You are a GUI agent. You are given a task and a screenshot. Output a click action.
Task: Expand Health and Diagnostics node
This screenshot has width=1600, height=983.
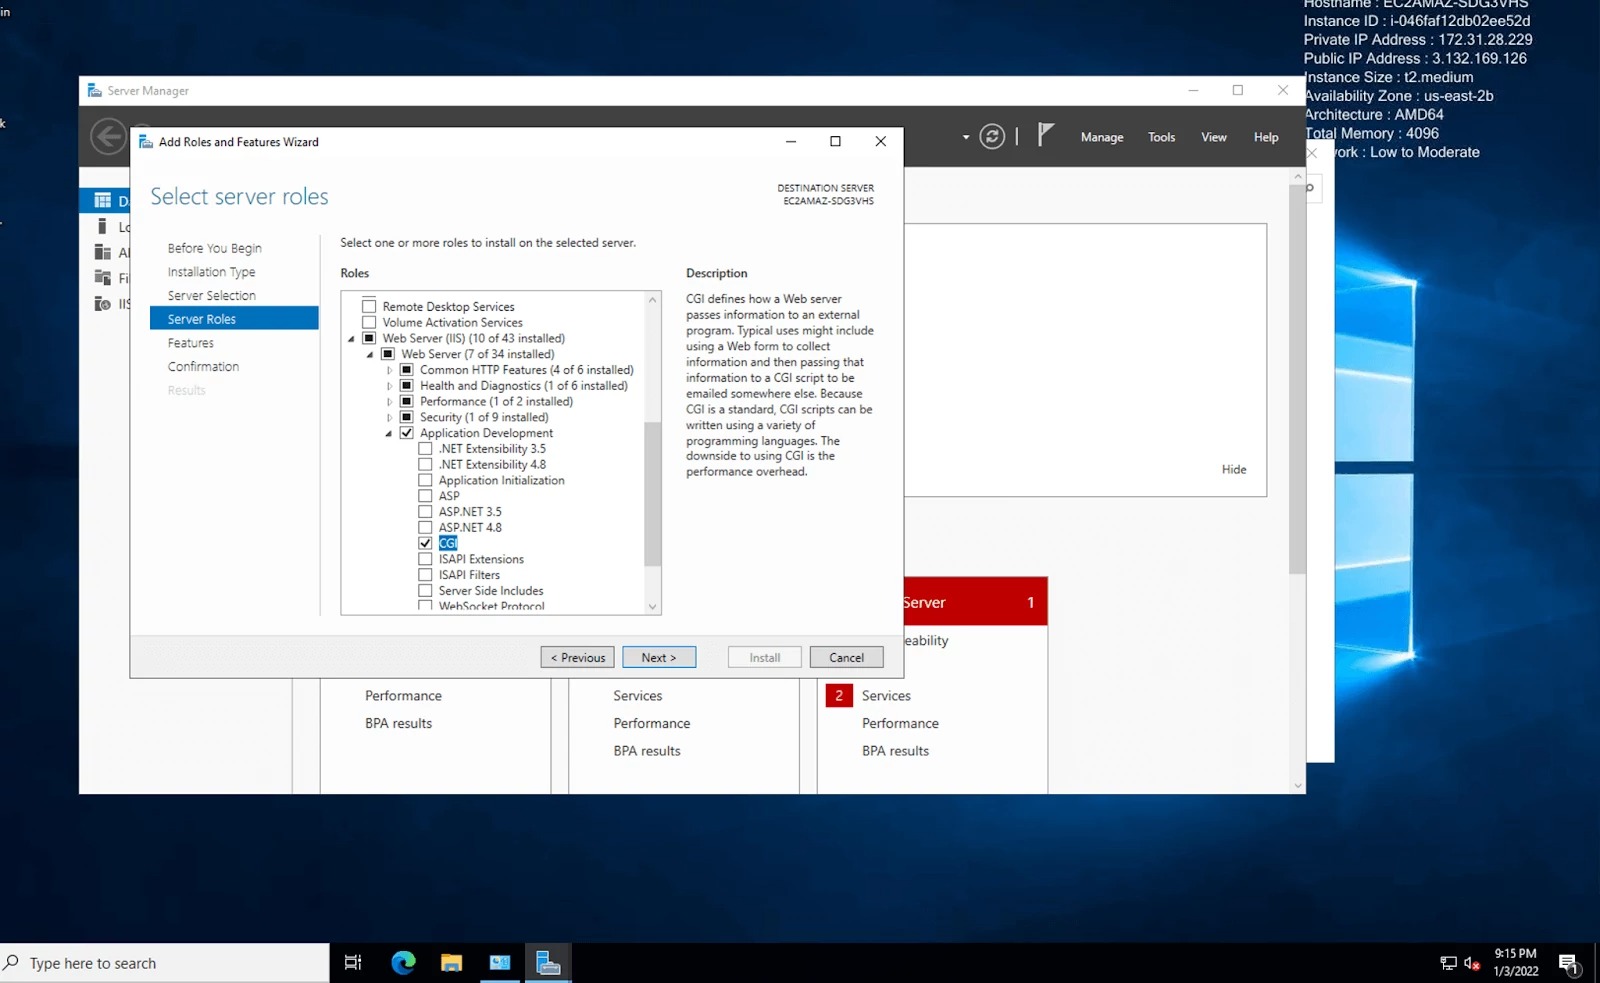(x=389, y=386)
